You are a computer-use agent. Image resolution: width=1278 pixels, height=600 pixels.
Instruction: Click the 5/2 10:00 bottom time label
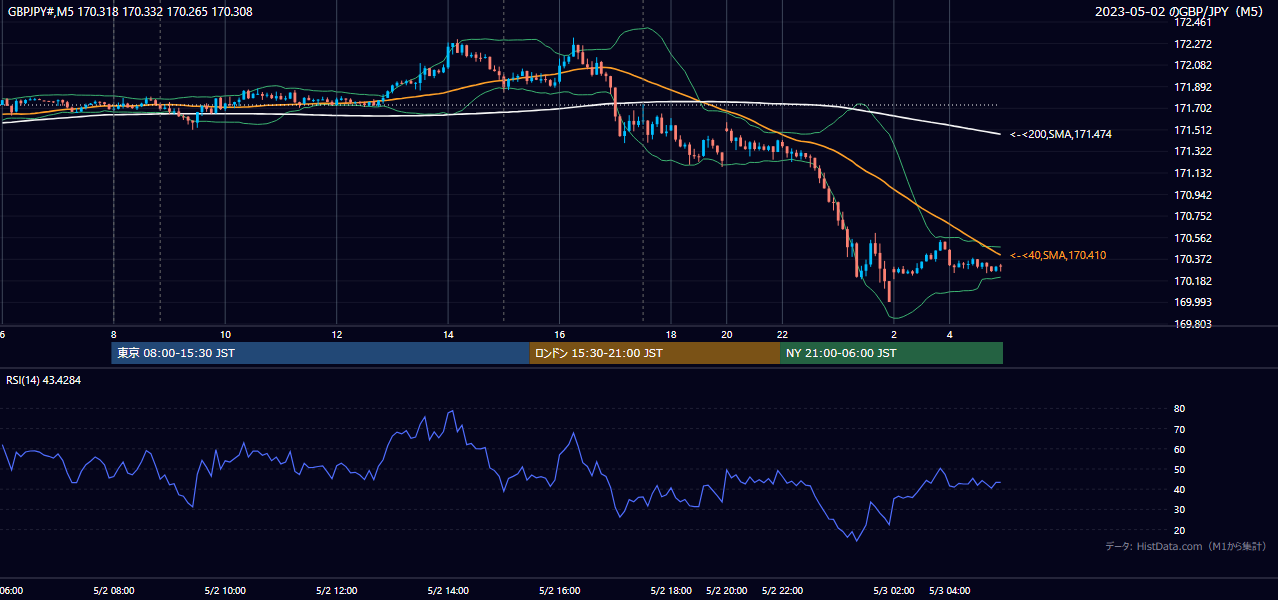pyautogui.click(x=225, y=591)
